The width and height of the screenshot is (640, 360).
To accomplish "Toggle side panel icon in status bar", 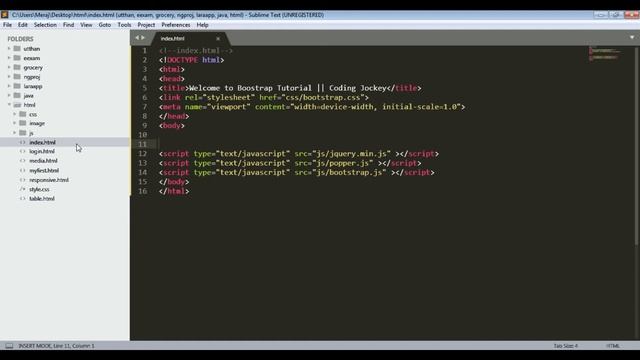I will coord(9,346).
